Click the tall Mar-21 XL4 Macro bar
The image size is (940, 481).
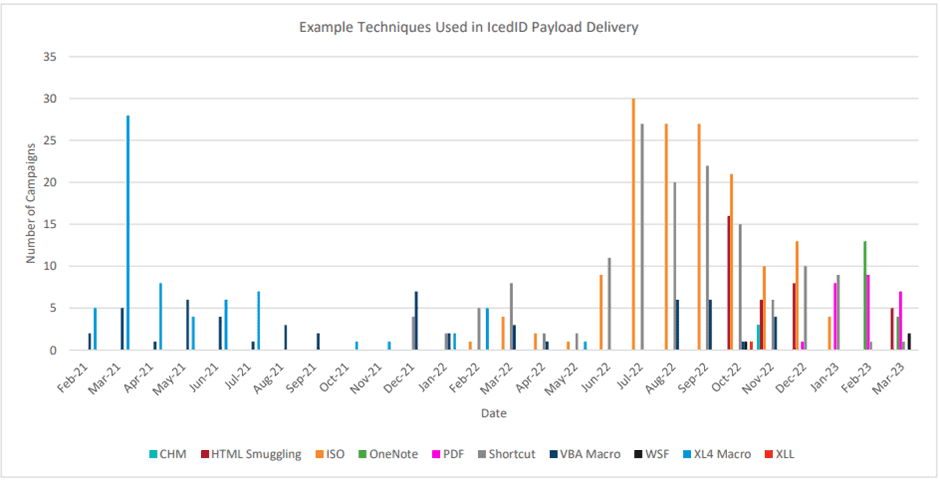(x=128, y=233)
